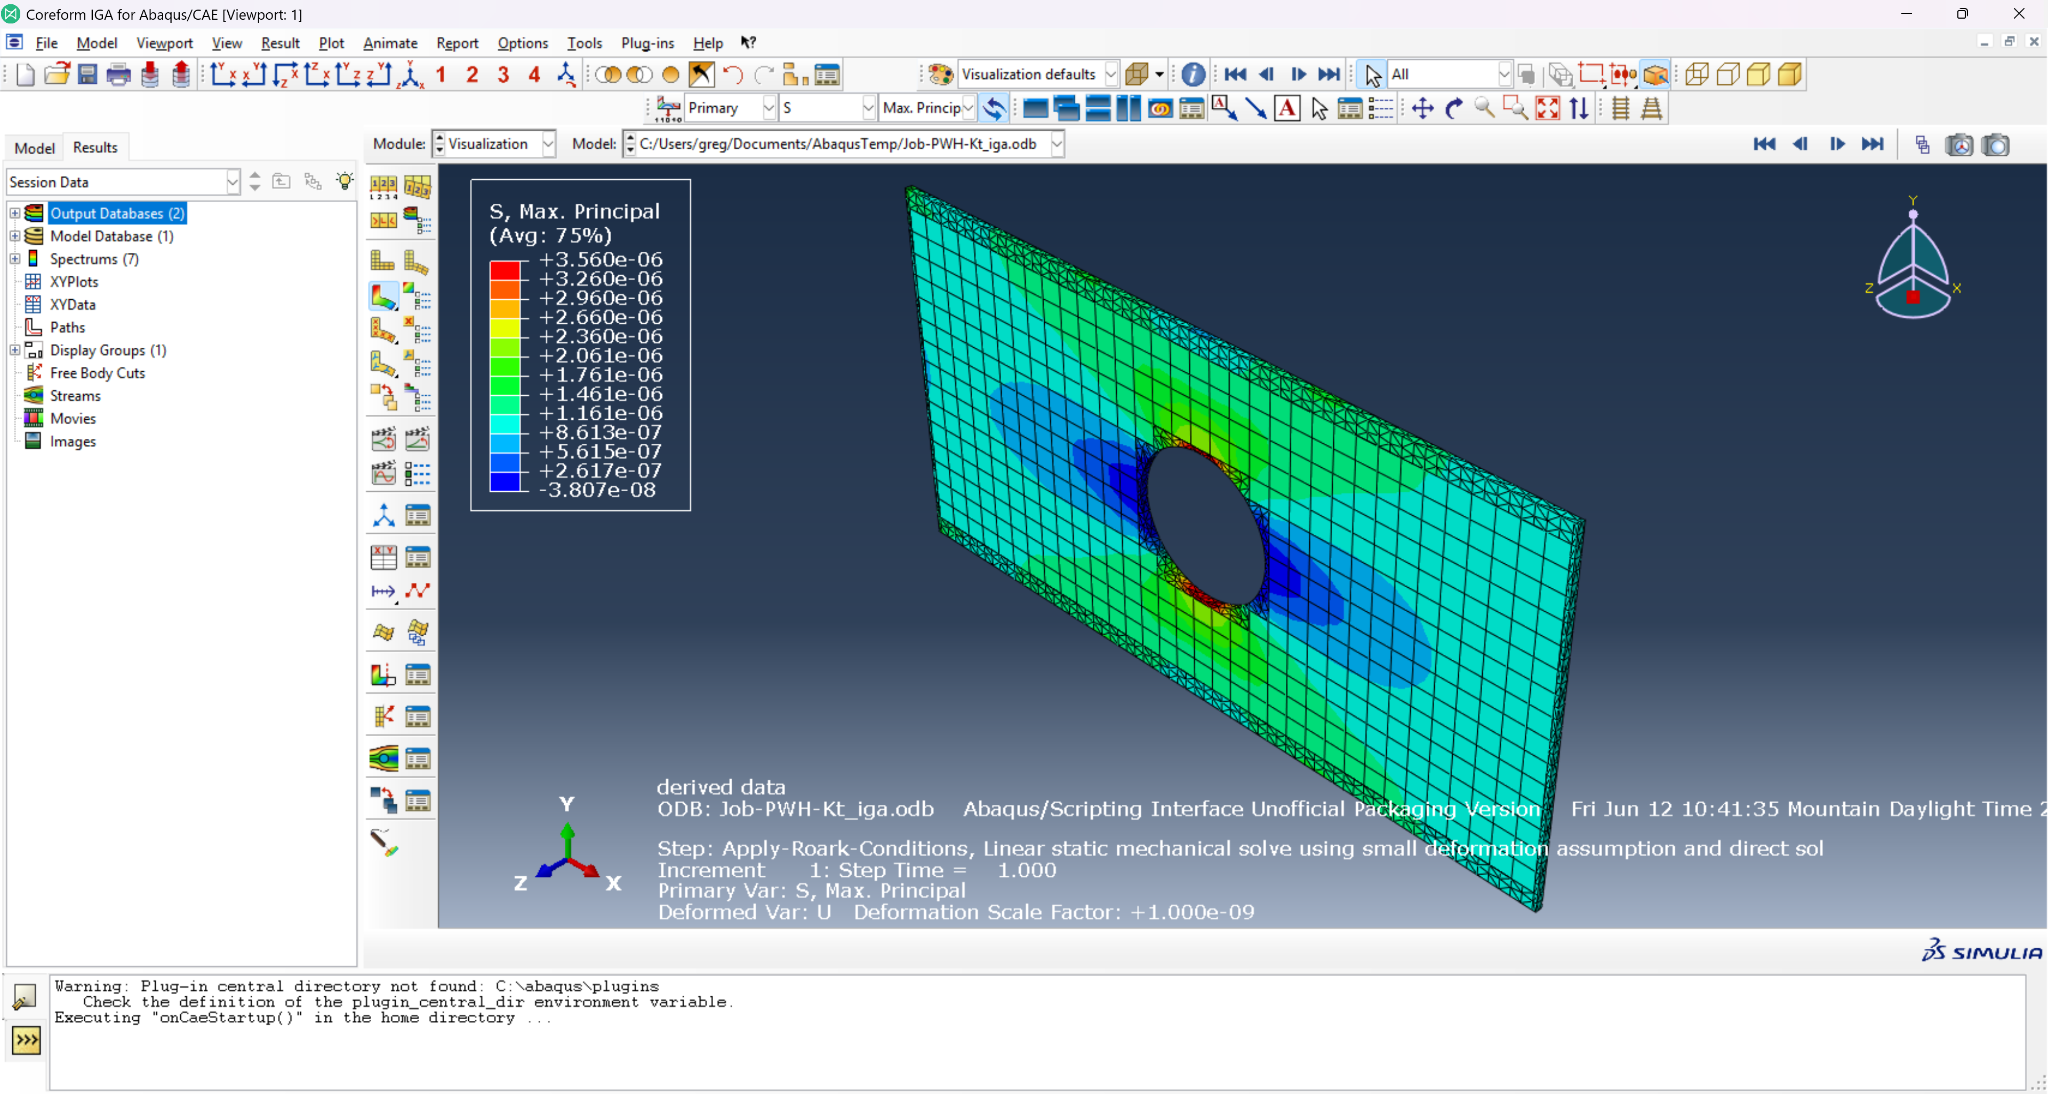2048x1094 pixels.
Task: Expand the Output Databases tree node
Action: pyautogui.click(x=15, y=213)
